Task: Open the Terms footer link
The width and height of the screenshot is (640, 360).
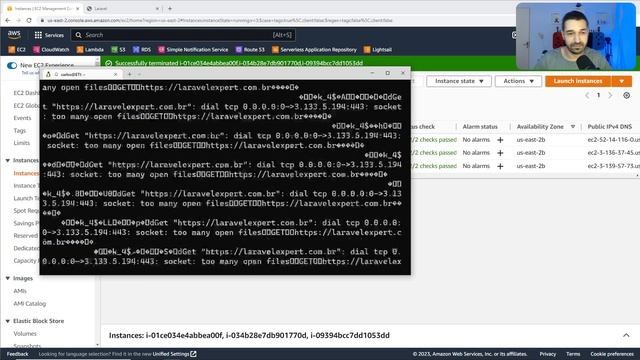Action: pos(573,354)
